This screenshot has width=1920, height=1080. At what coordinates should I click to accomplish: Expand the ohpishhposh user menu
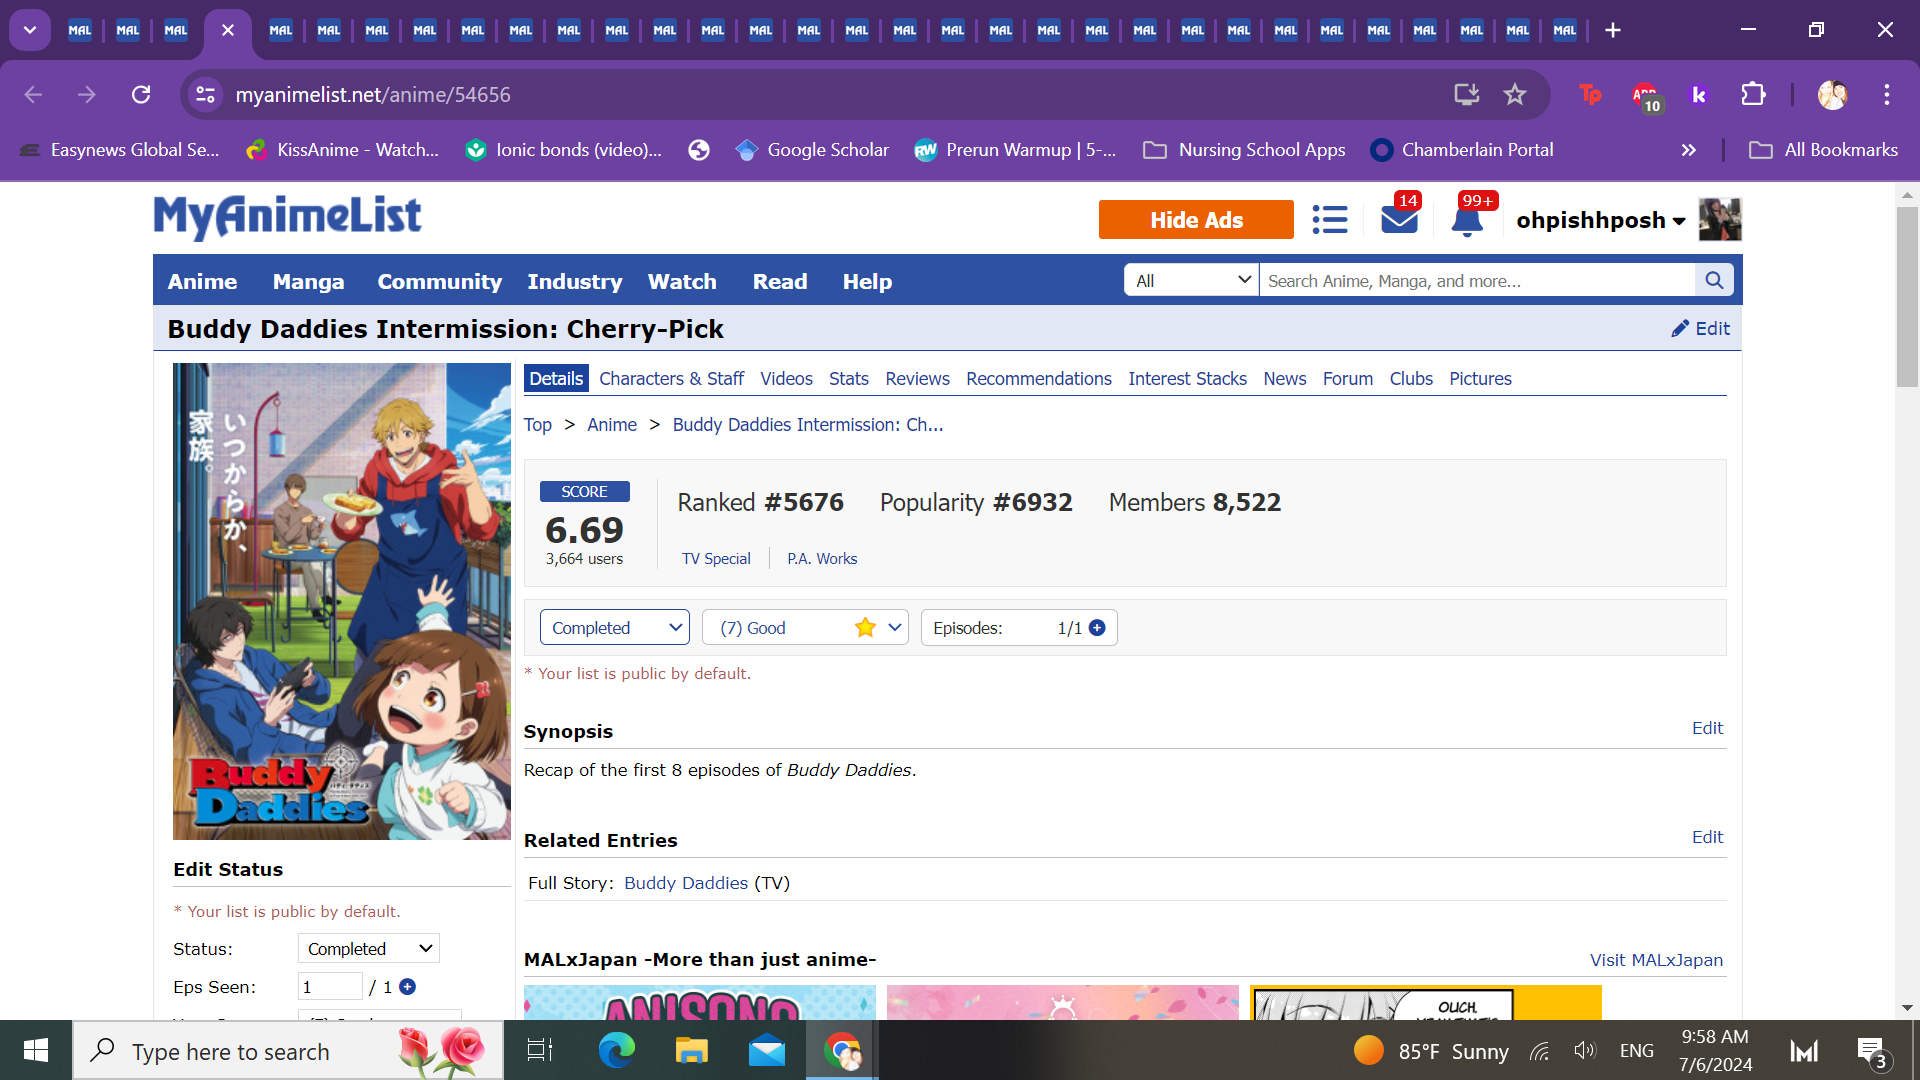point(1600,220)
